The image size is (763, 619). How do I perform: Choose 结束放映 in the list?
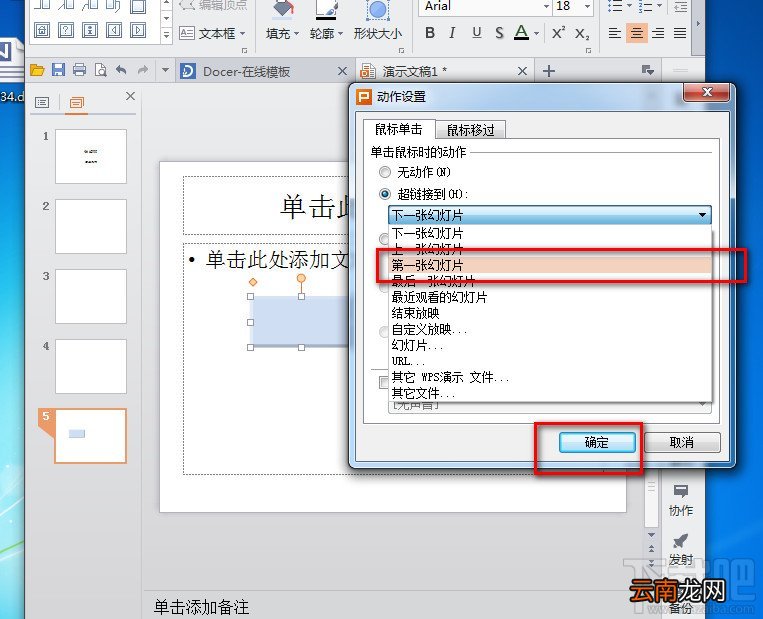pyautogui.click(x=550, y=313)
